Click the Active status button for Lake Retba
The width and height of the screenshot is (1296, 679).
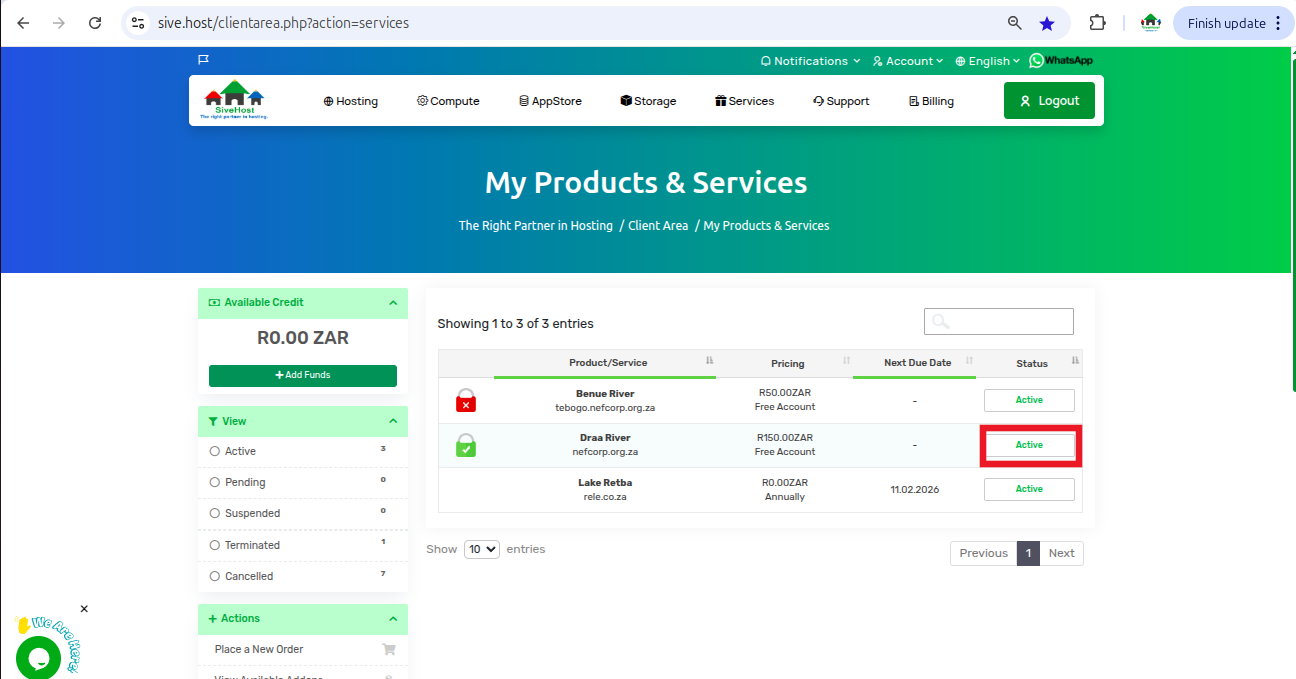(1029, 489)
